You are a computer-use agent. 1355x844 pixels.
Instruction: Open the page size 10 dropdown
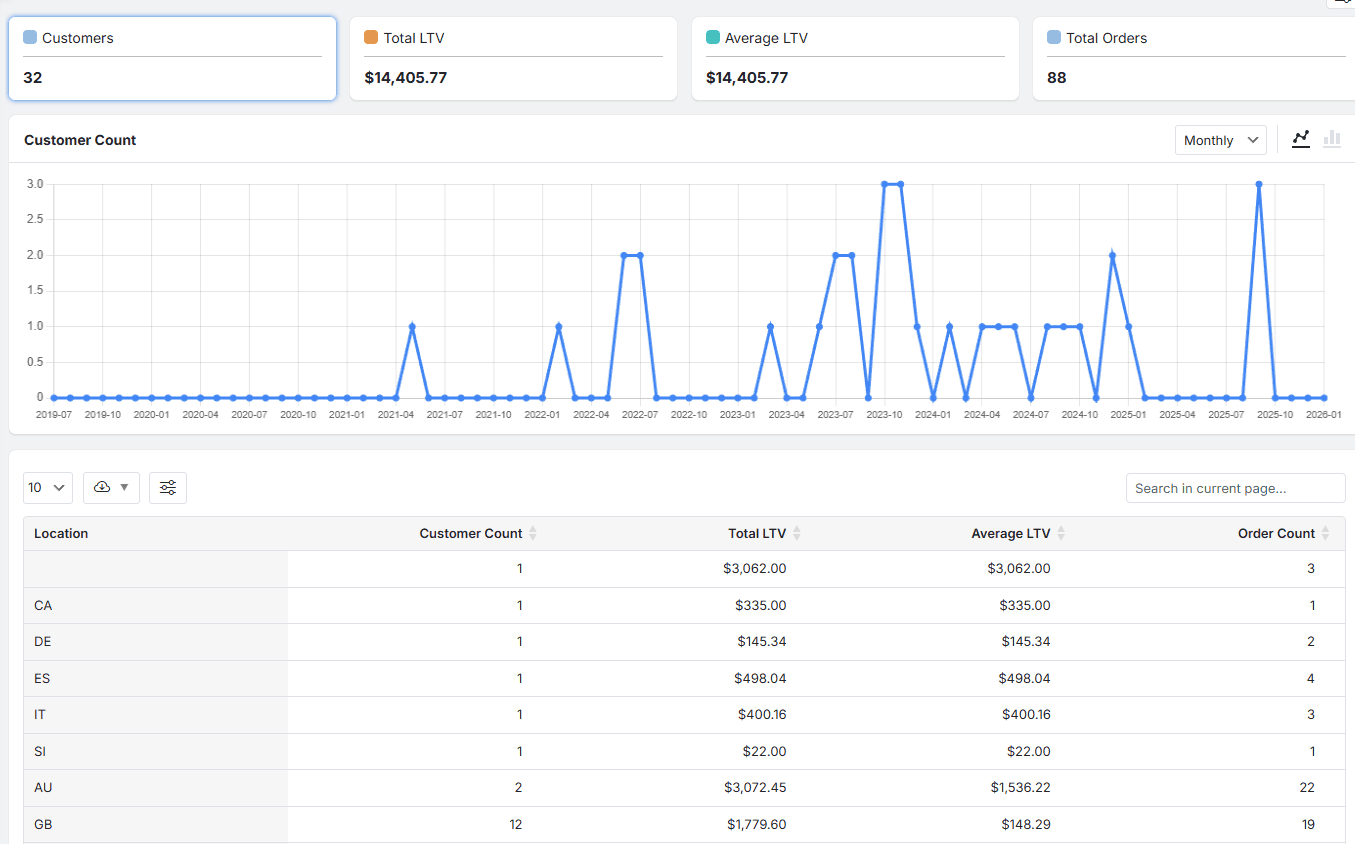click(47, 487)
